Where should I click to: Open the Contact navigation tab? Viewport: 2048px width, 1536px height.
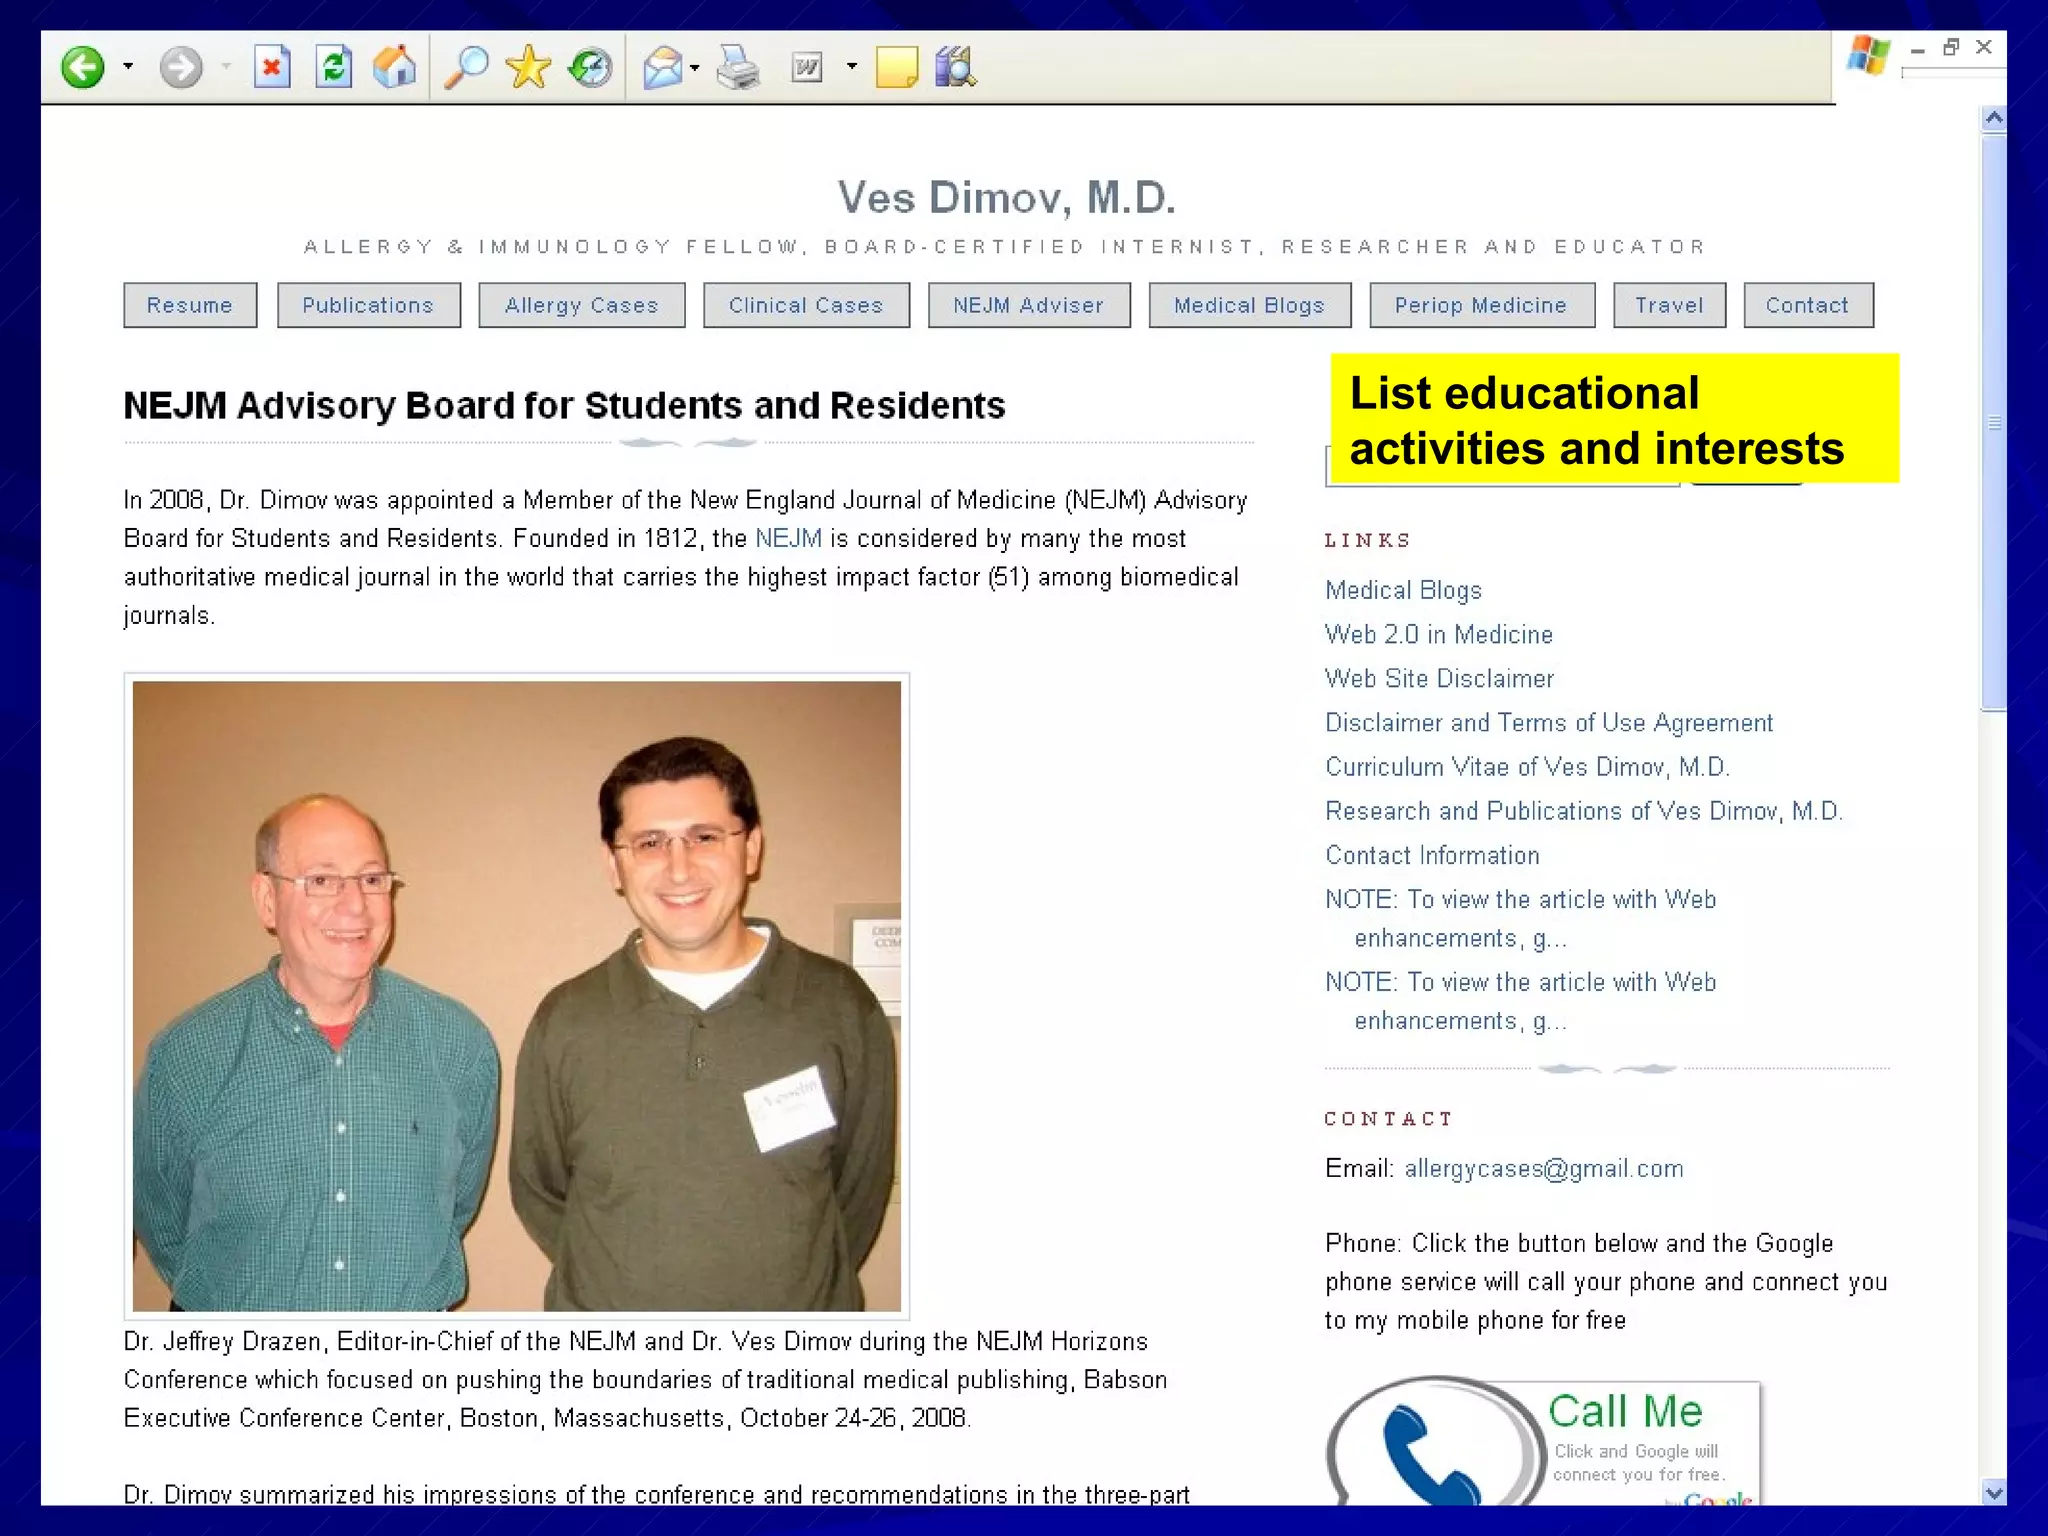[x=1808, y=305]
